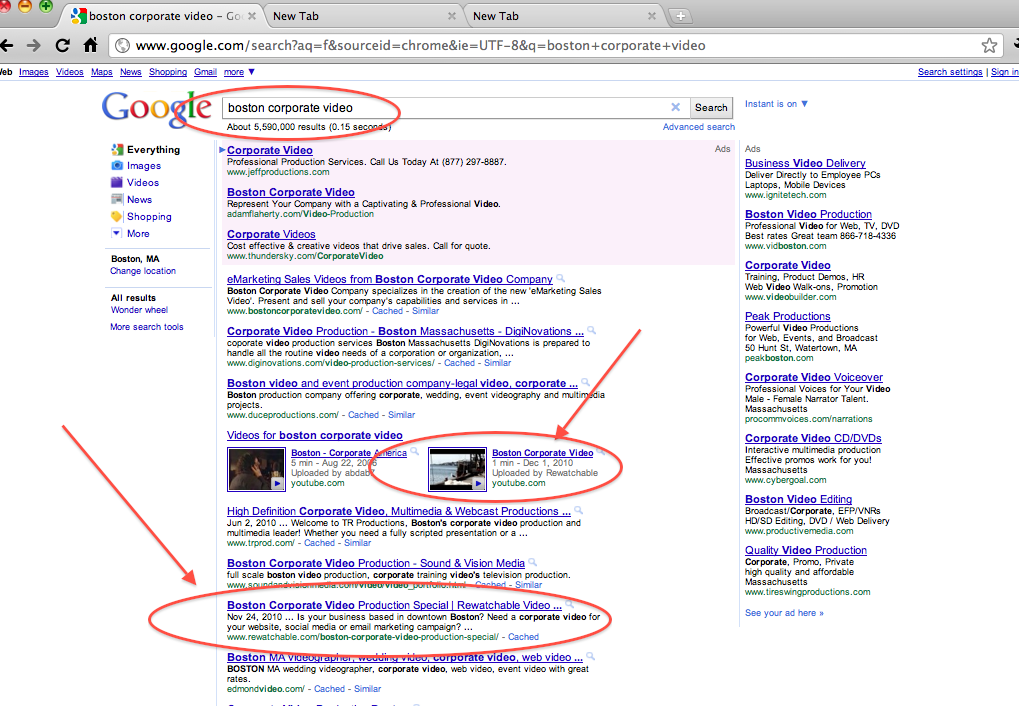Play the Boston Corporate Video thumbnail
Image resolution: width=1019 pixels, height=706 pixels.
458,469
